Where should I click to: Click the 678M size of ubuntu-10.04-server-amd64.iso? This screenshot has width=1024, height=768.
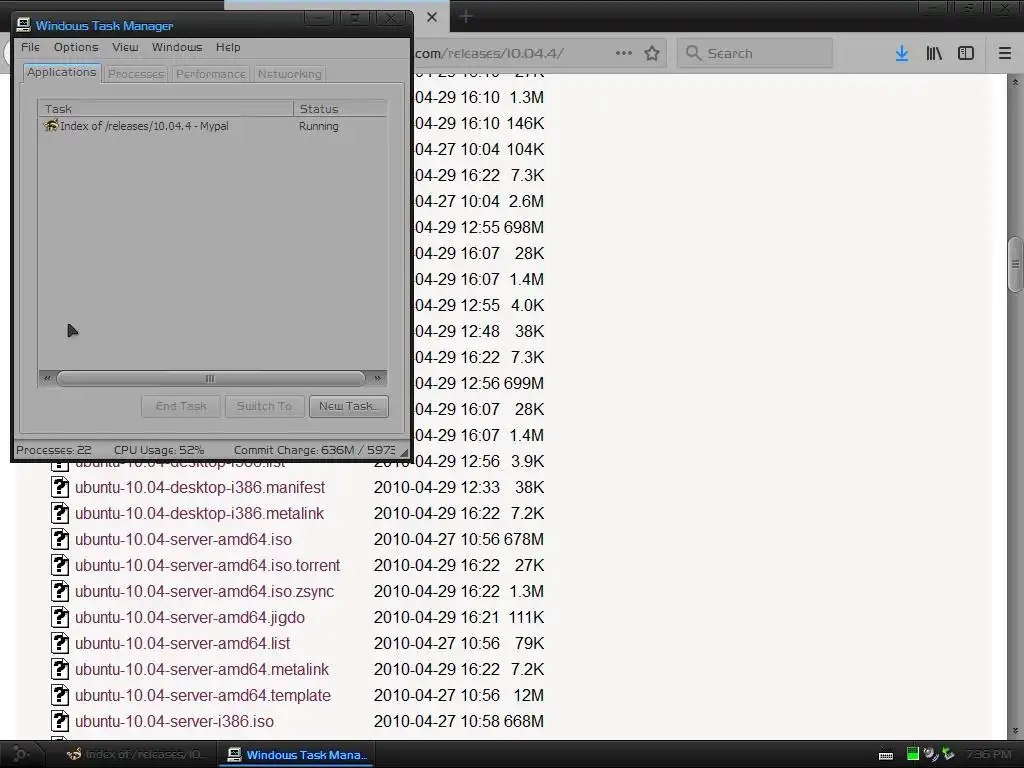[x=524, y=539]
